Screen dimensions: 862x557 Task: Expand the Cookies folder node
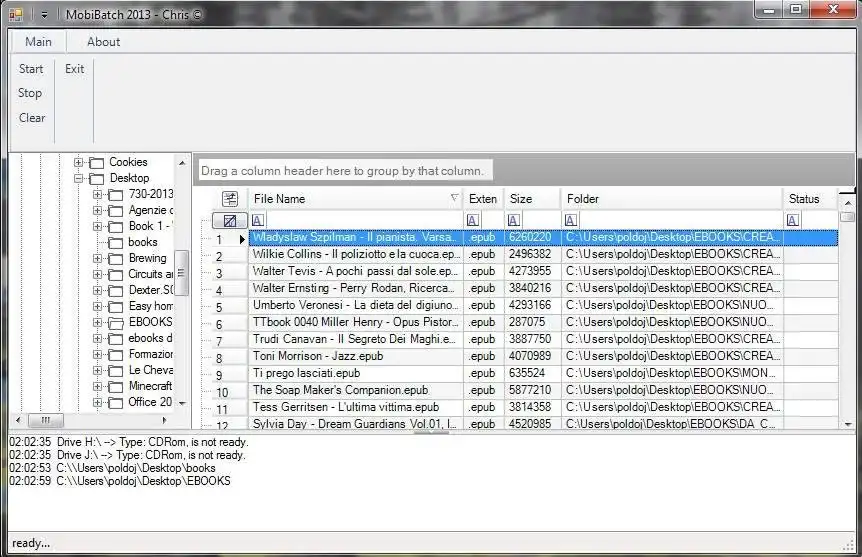pos(79,162)
